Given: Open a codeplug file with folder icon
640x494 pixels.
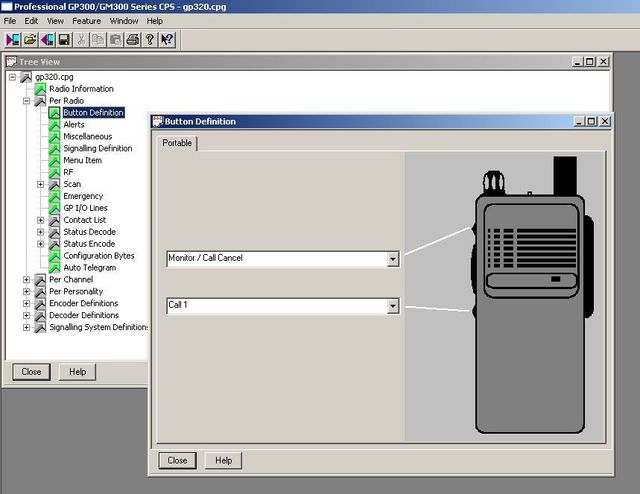Looking at the screenshot, I should [30, 40].
